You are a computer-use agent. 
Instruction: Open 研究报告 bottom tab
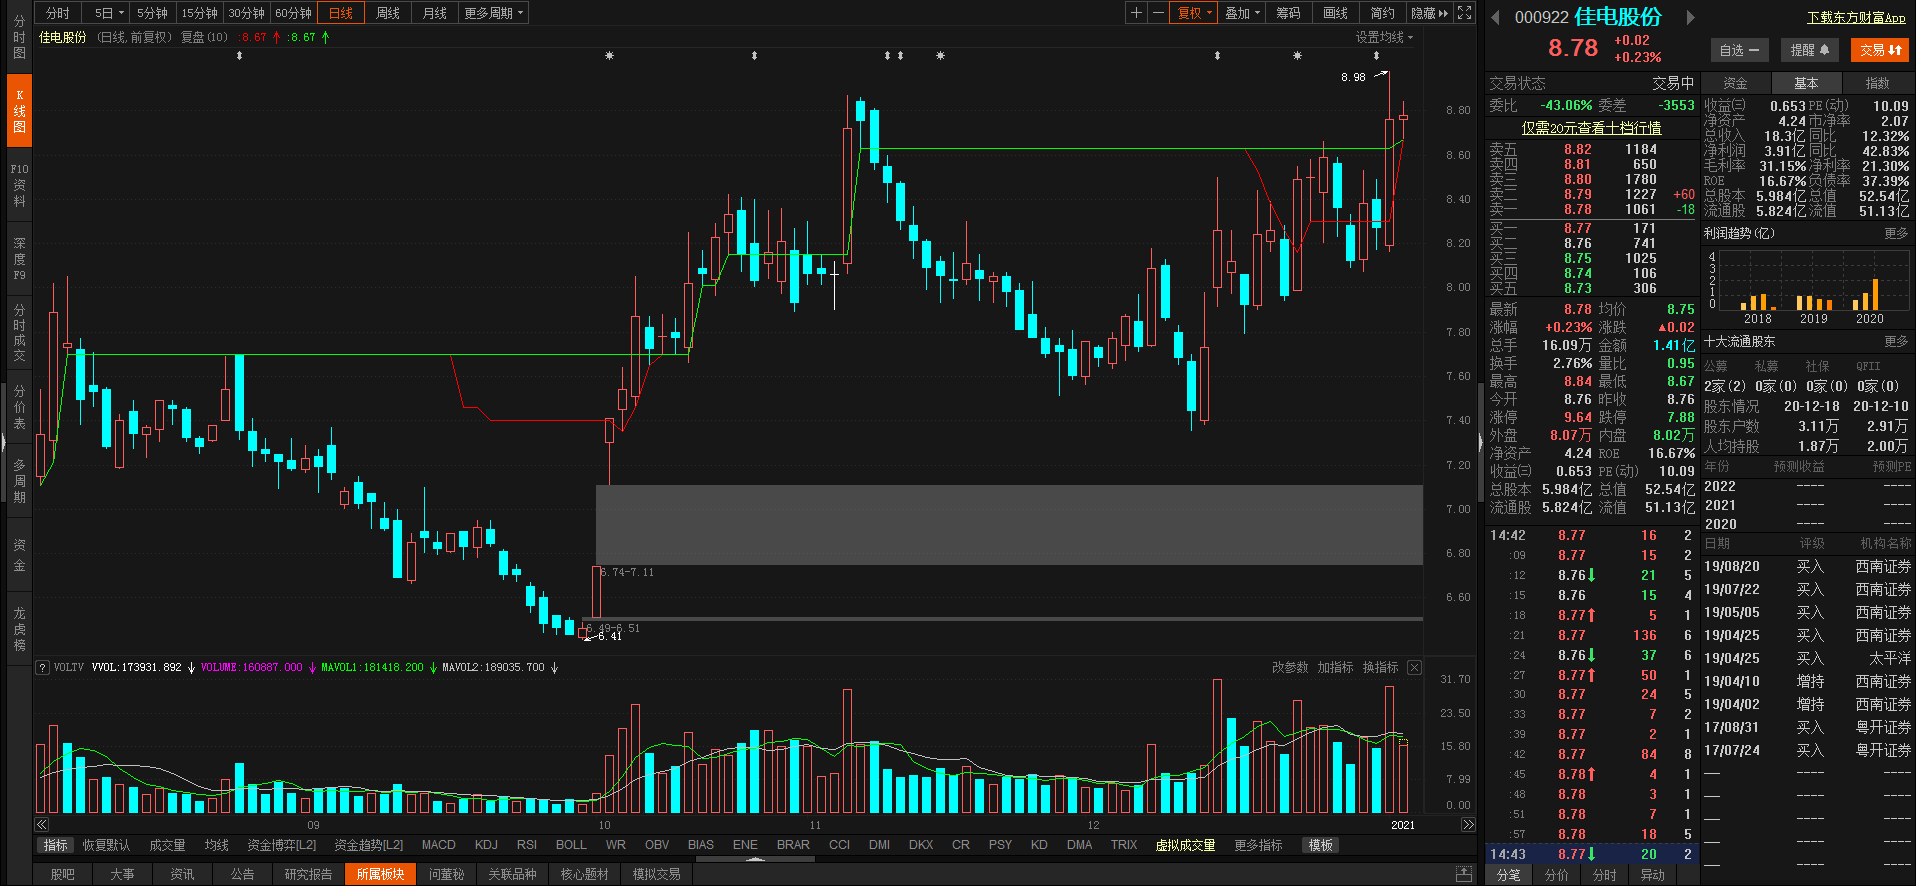[308, 874]
